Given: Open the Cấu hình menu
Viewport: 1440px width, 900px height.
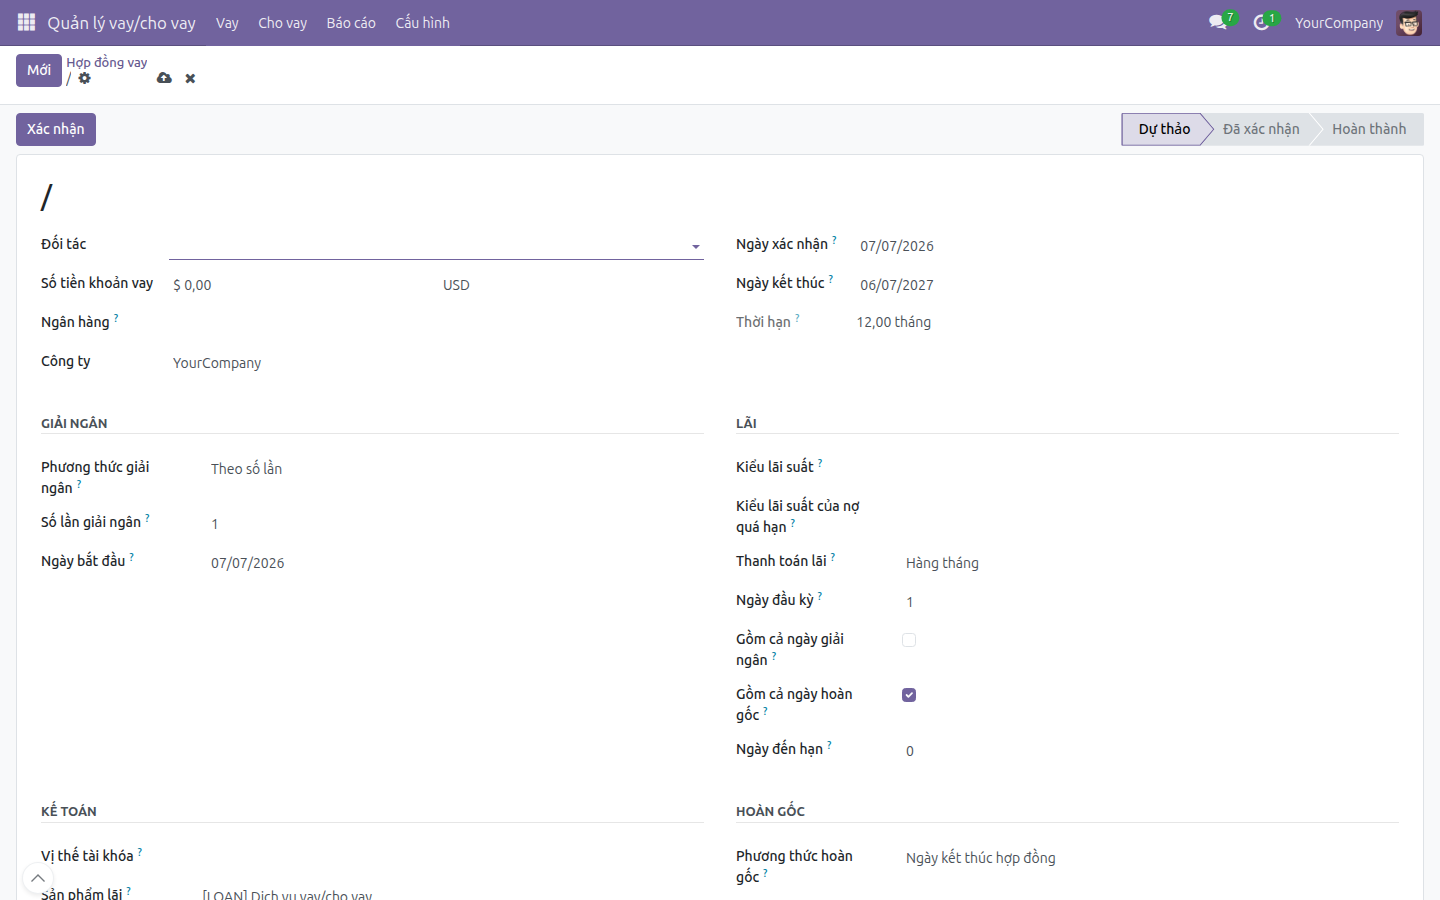Looking at the screenshot, I should click(x=422, y=23).
